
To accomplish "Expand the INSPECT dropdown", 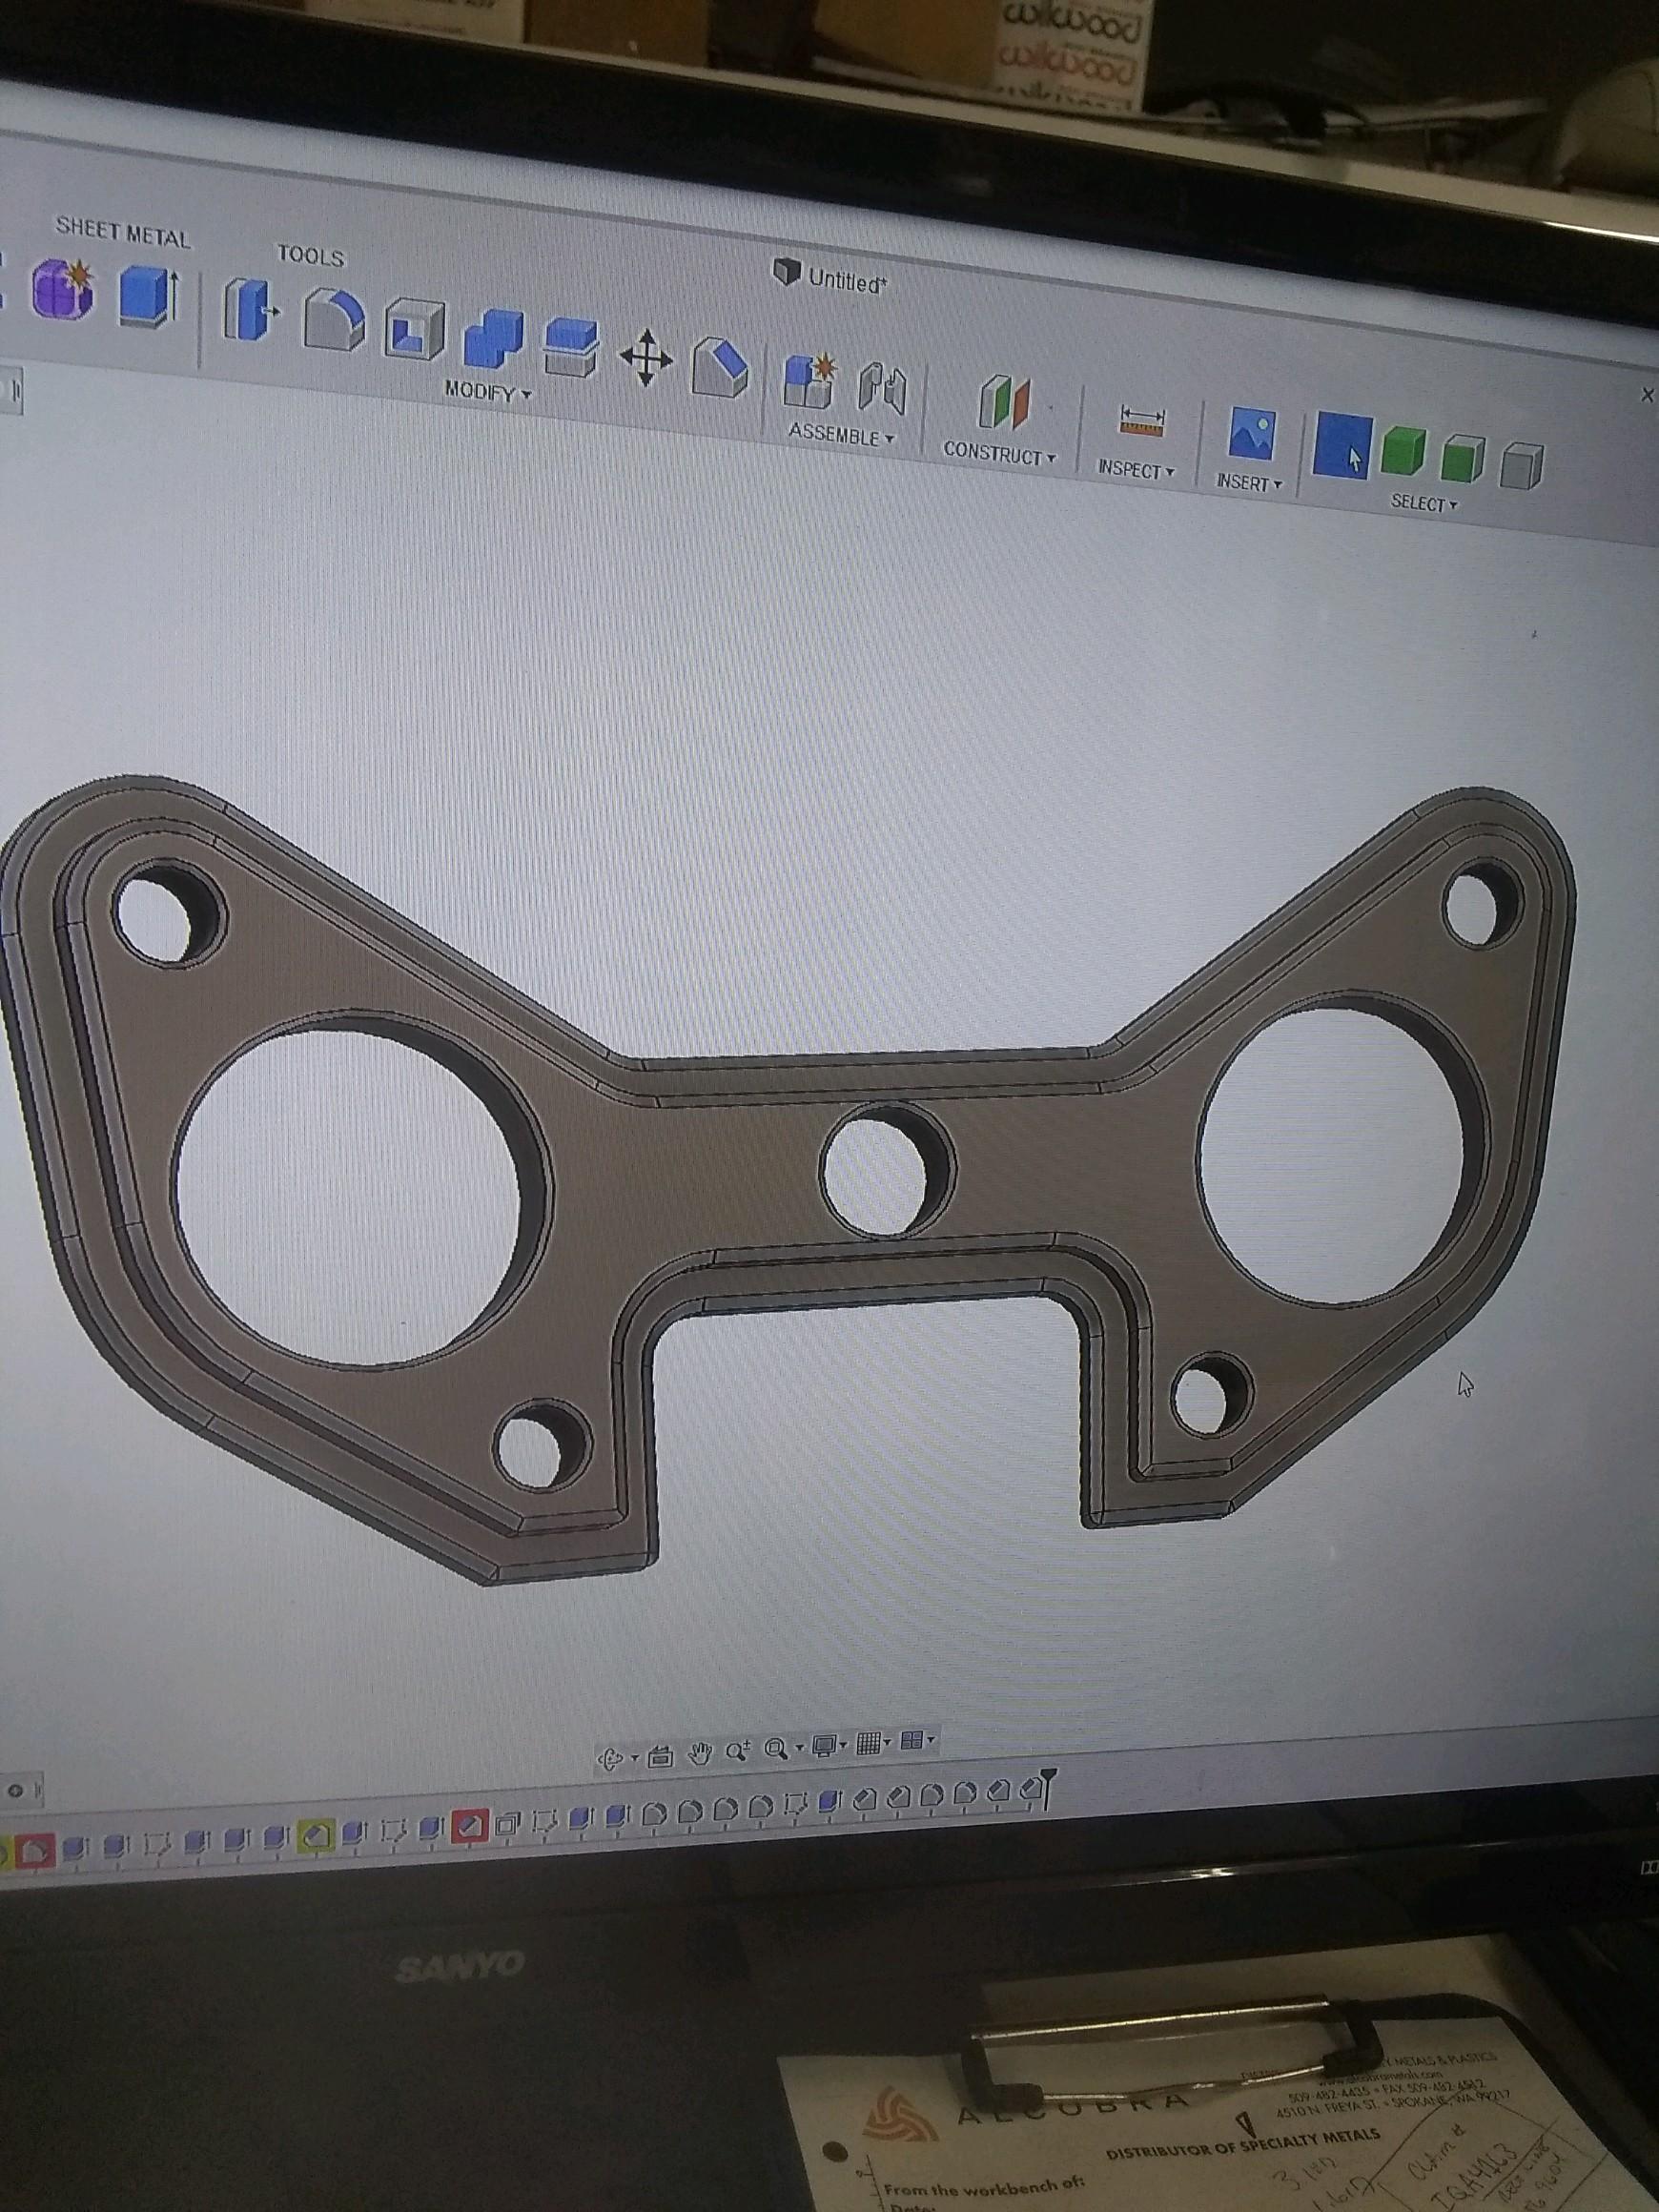I will (1136, 468).
